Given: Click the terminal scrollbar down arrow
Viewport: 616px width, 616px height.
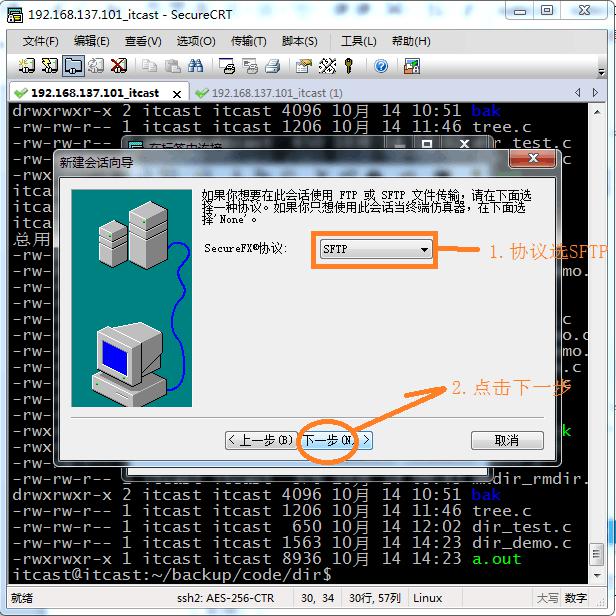Looking at the screenshot, I should pyautogui.click(x=597, y=576).
